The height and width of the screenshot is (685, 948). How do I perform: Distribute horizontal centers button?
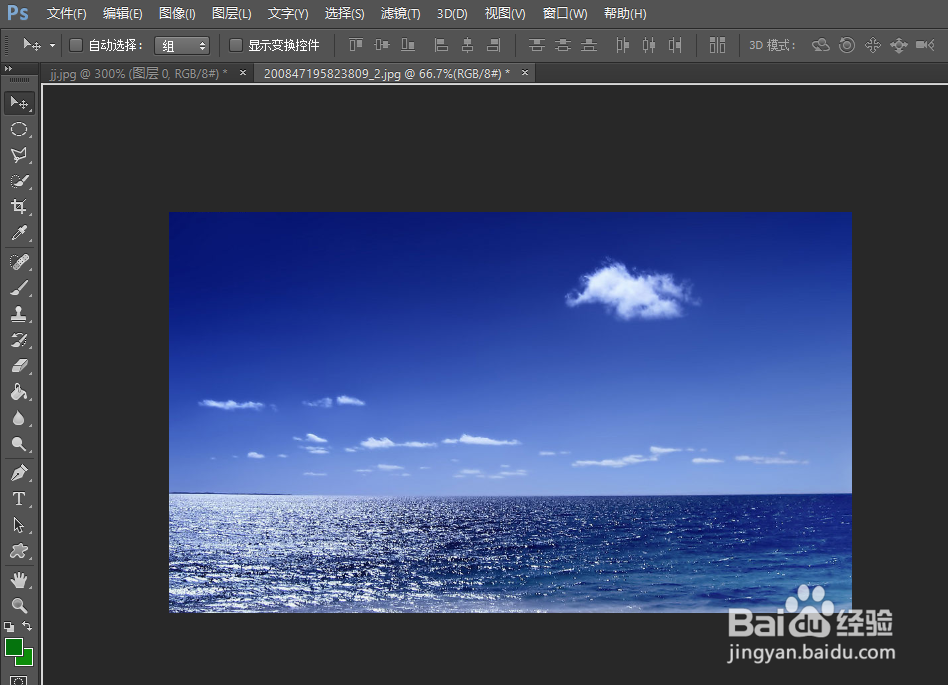click(x=649, y=45)
